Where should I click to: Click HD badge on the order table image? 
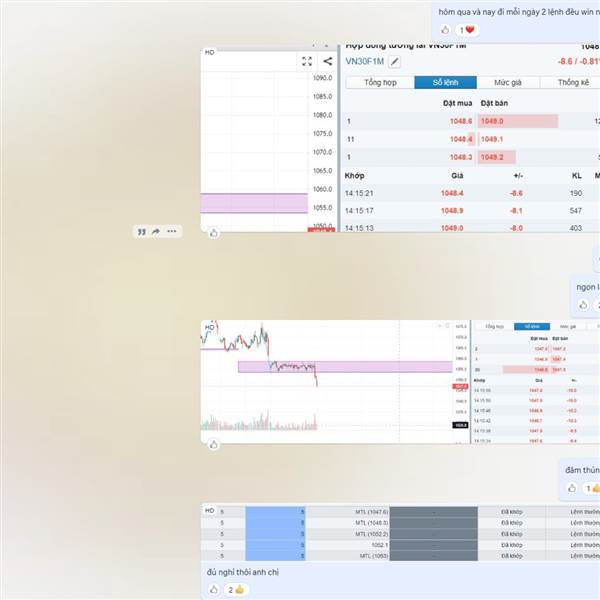click(x=209, y=510)
